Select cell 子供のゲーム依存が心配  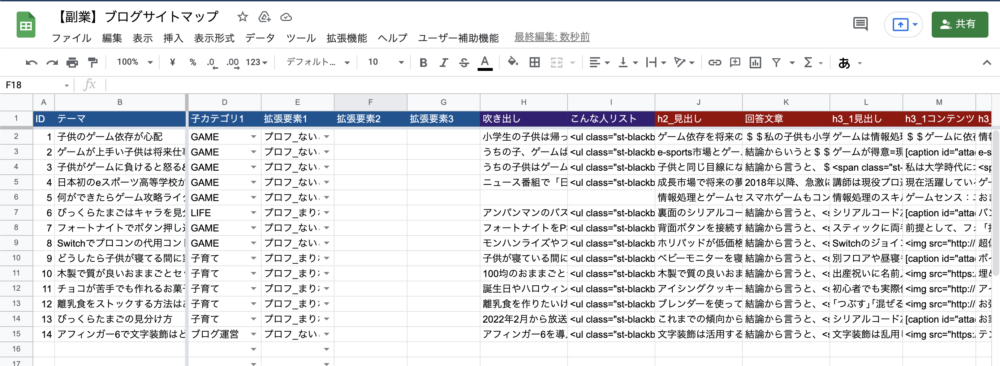click(120, 136)
